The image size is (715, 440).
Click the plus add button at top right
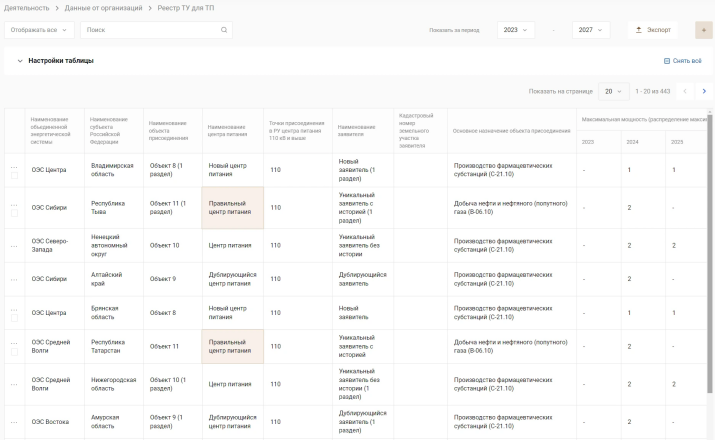[702, 30]
